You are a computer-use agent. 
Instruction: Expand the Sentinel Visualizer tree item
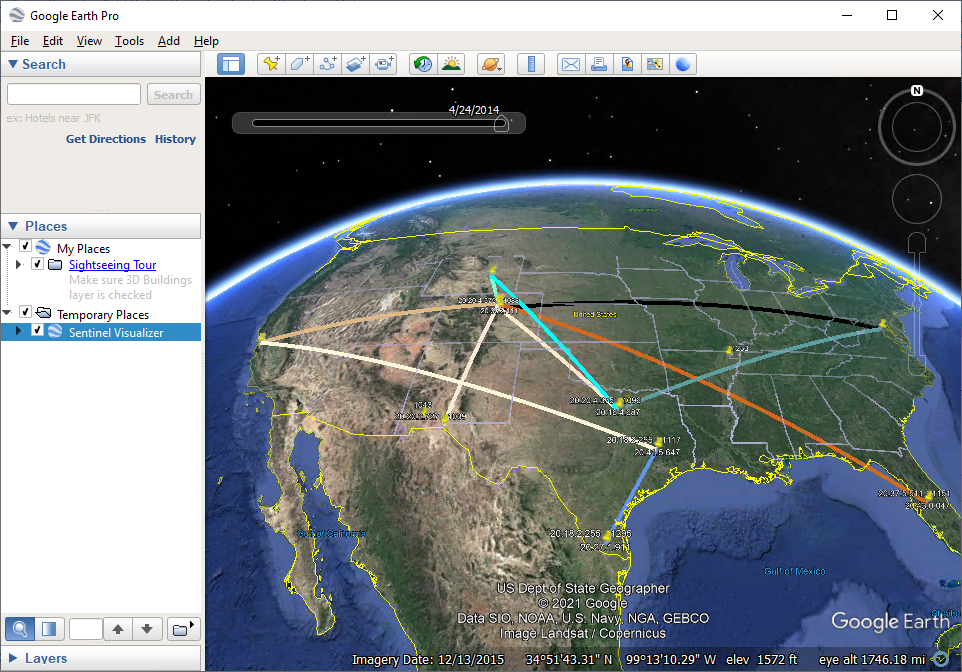(18, 330)
